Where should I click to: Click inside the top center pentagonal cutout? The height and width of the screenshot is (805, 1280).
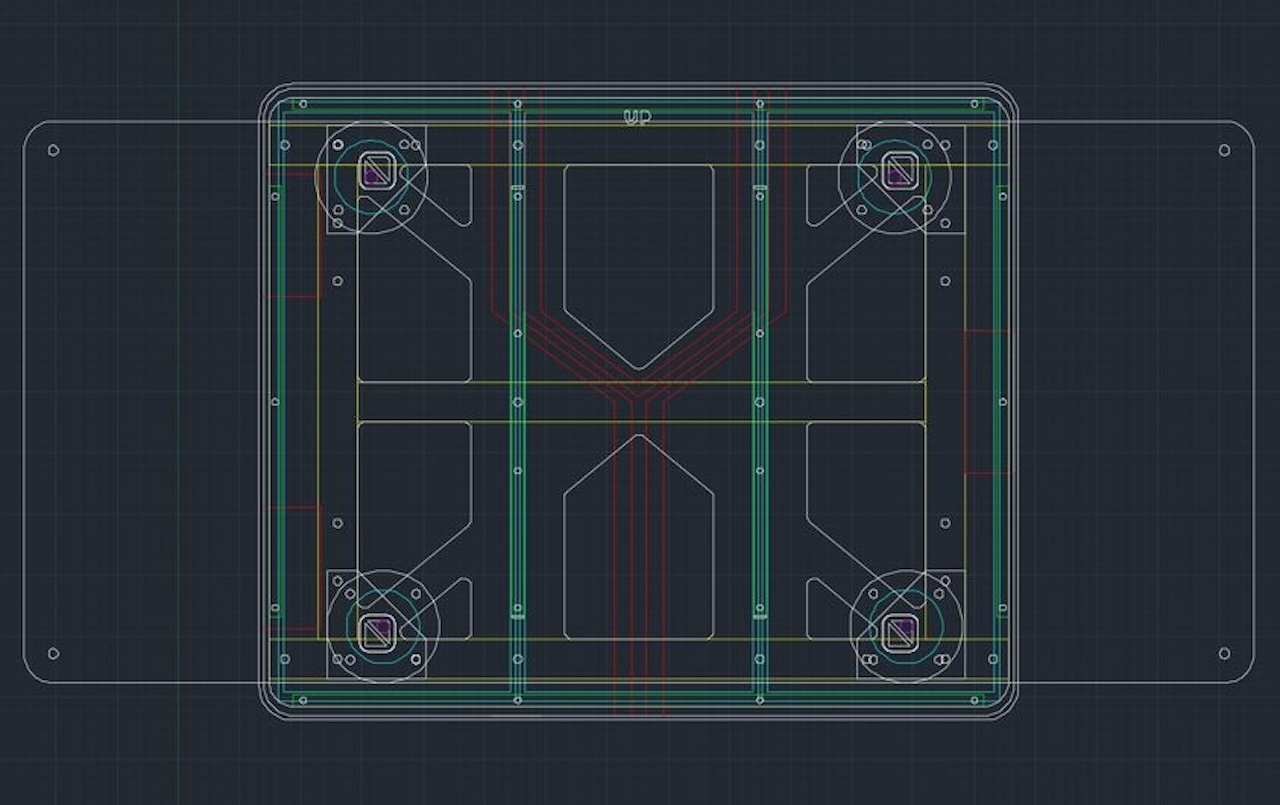tap(638, 250)
